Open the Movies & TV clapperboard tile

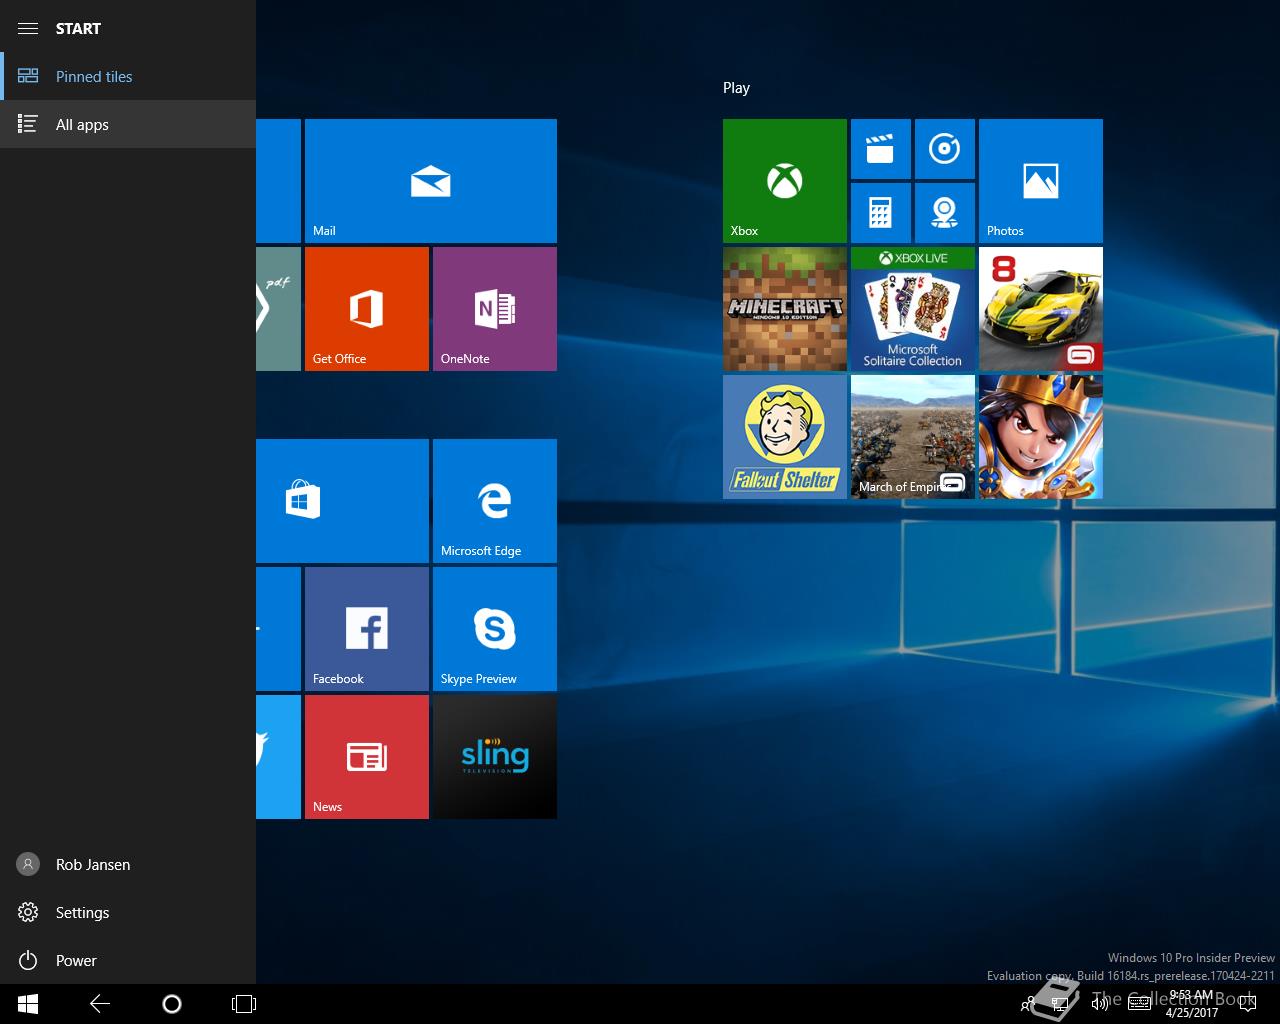(x=881, y=149)
